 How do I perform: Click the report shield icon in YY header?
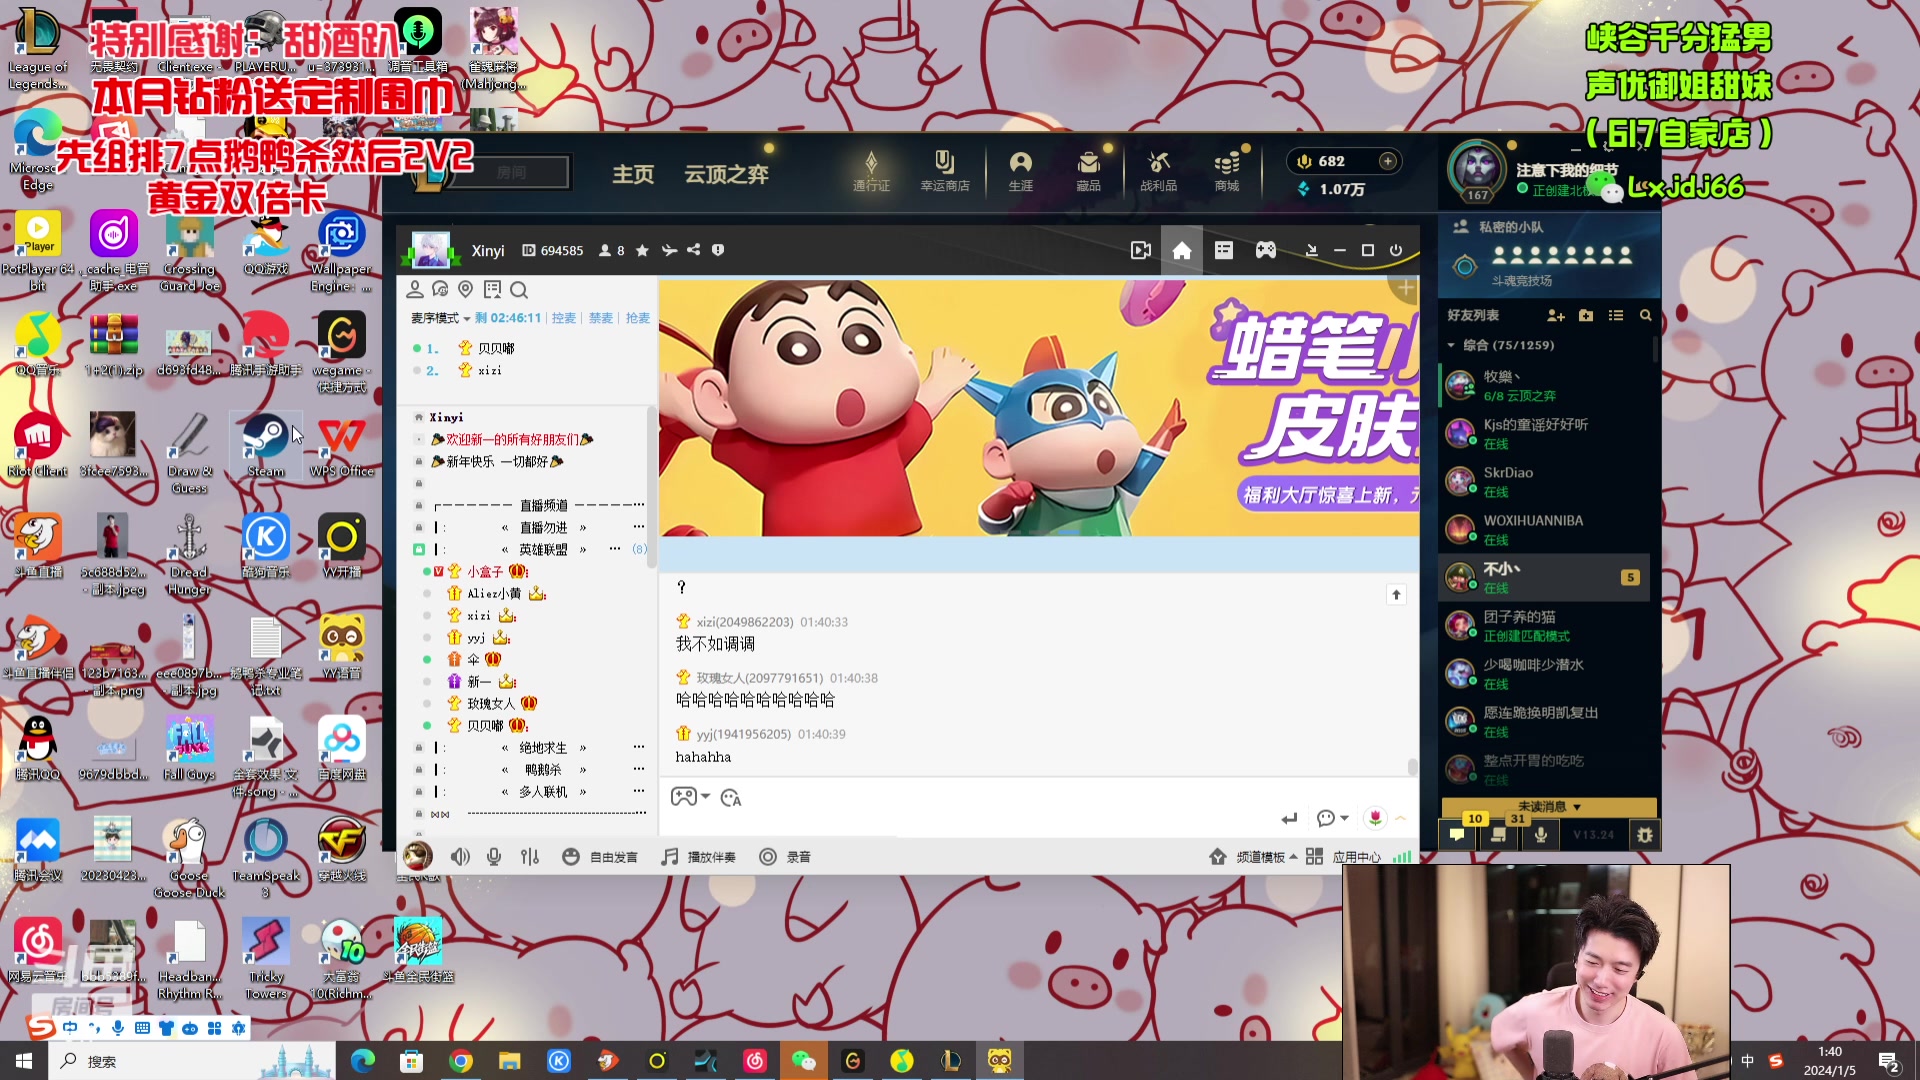click(718, 250)
